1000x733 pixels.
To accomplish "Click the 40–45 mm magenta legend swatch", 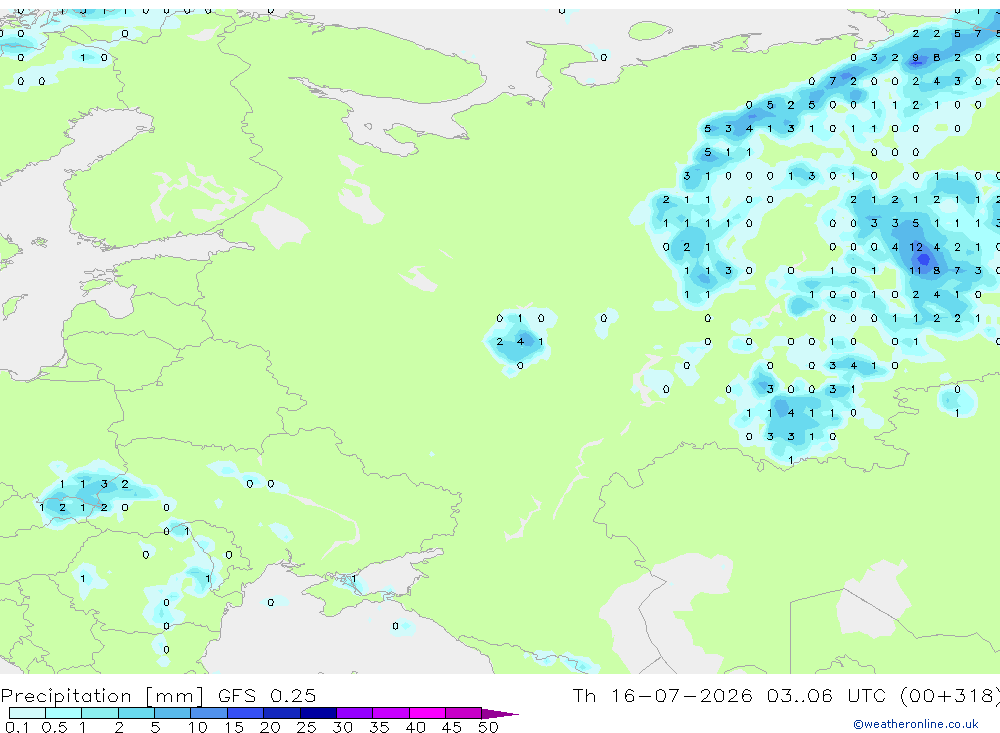I will click(x=427, y=713).
